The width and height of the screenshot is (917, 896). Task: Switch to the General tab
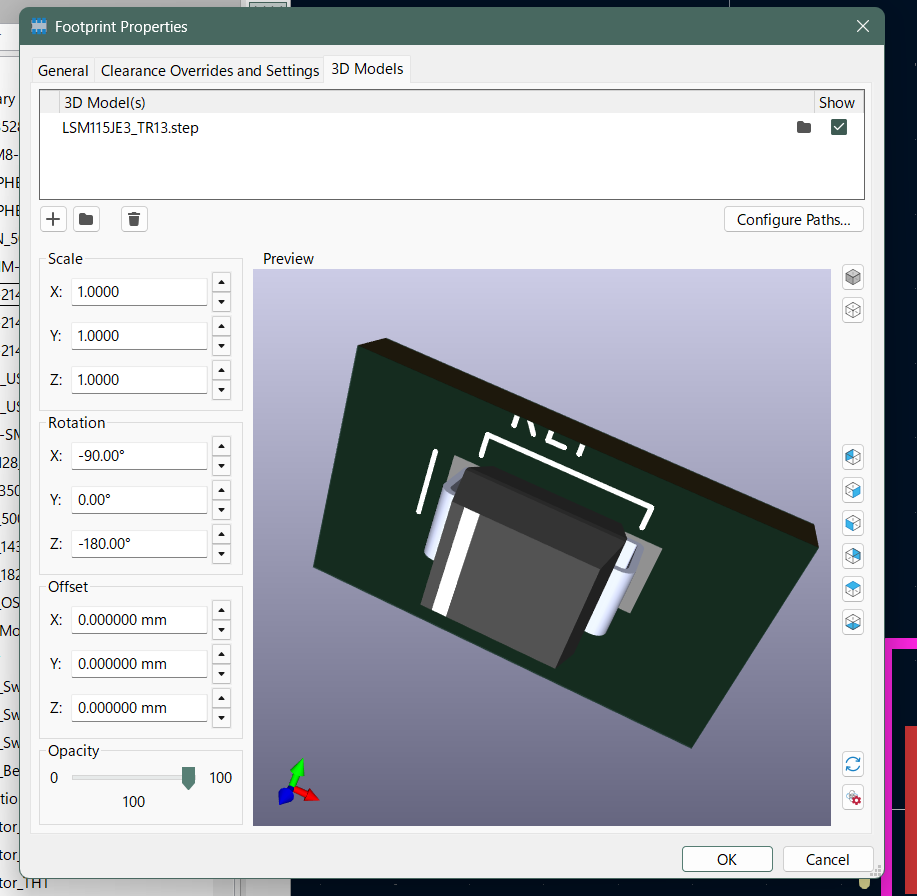[x=63, y=71]
